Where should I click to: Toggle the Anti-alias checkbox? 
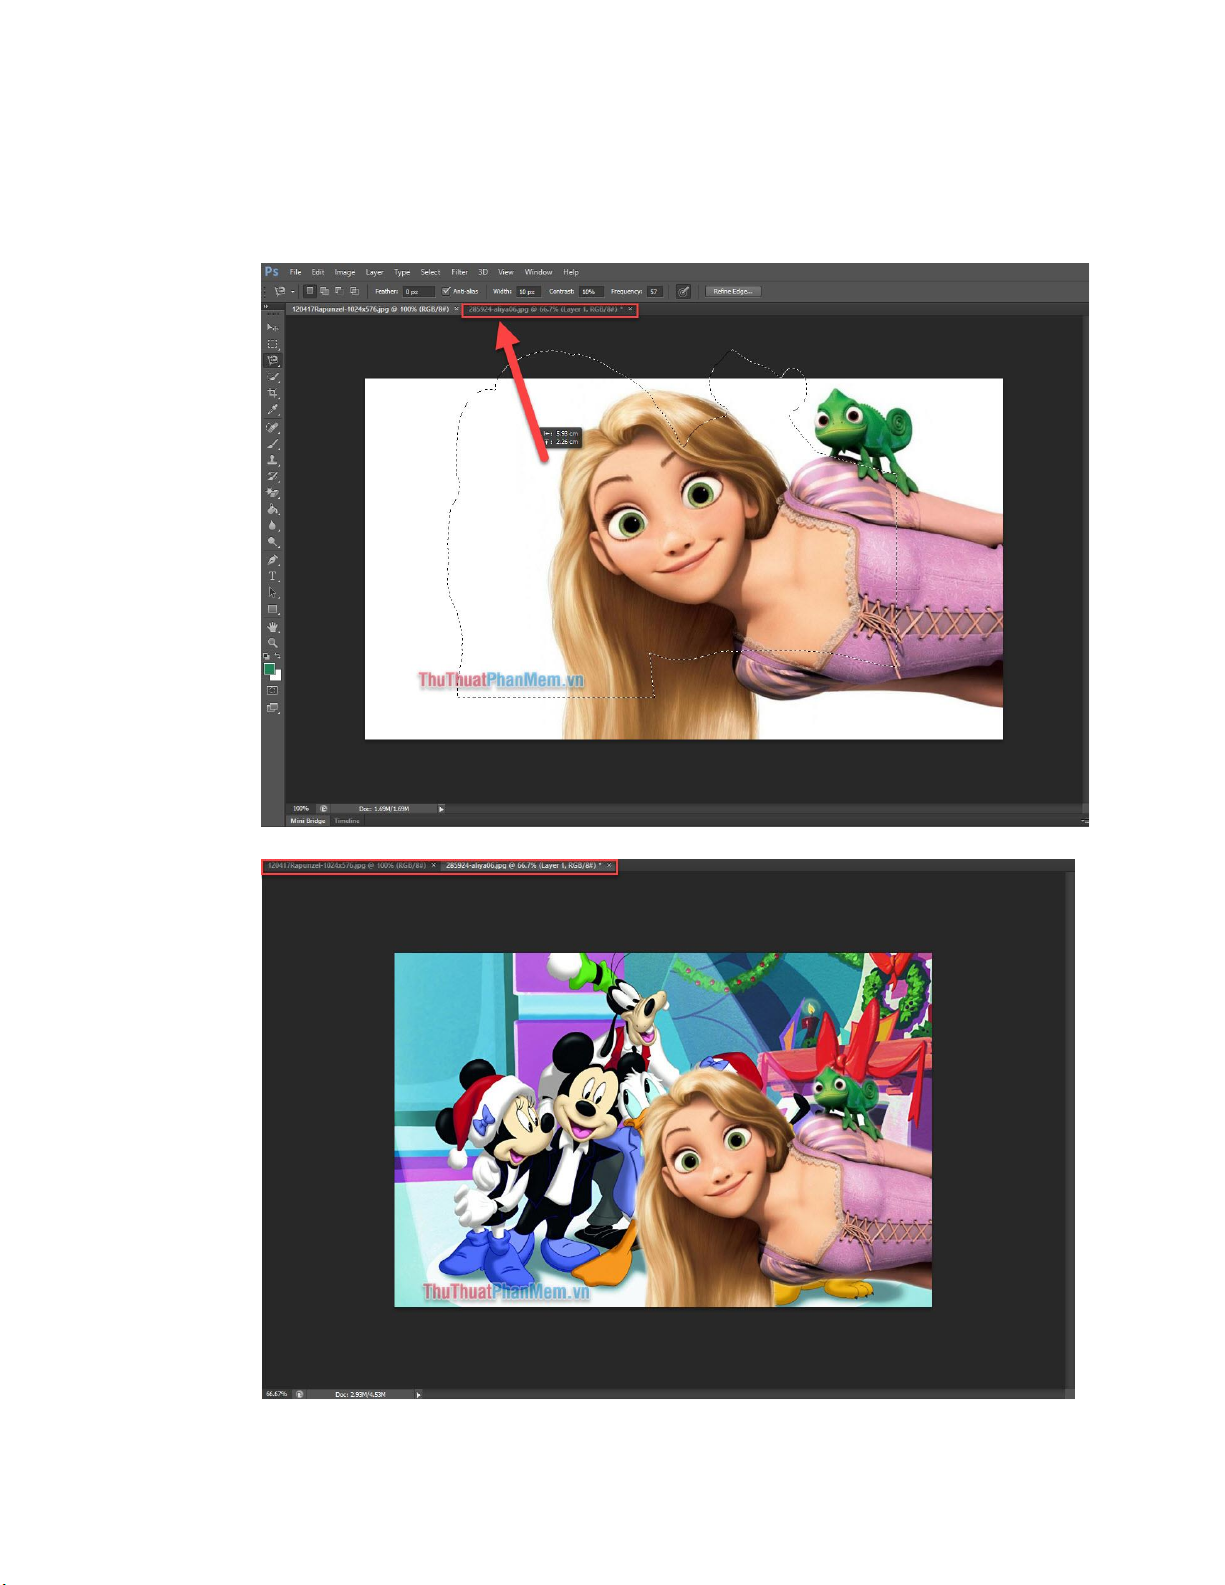(x=446, y=292)
